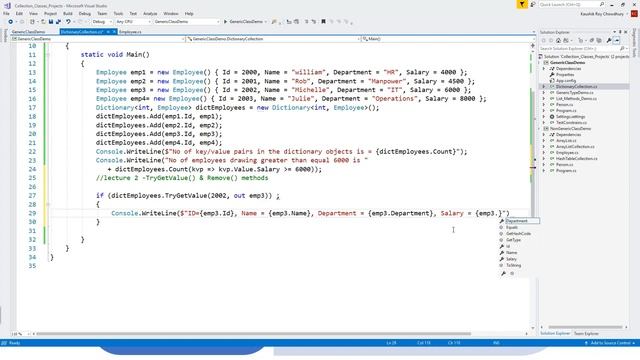Expand HashTableCollection.cs node in Solution Explorer
640x360 pixels.
(x=544, y=158)
